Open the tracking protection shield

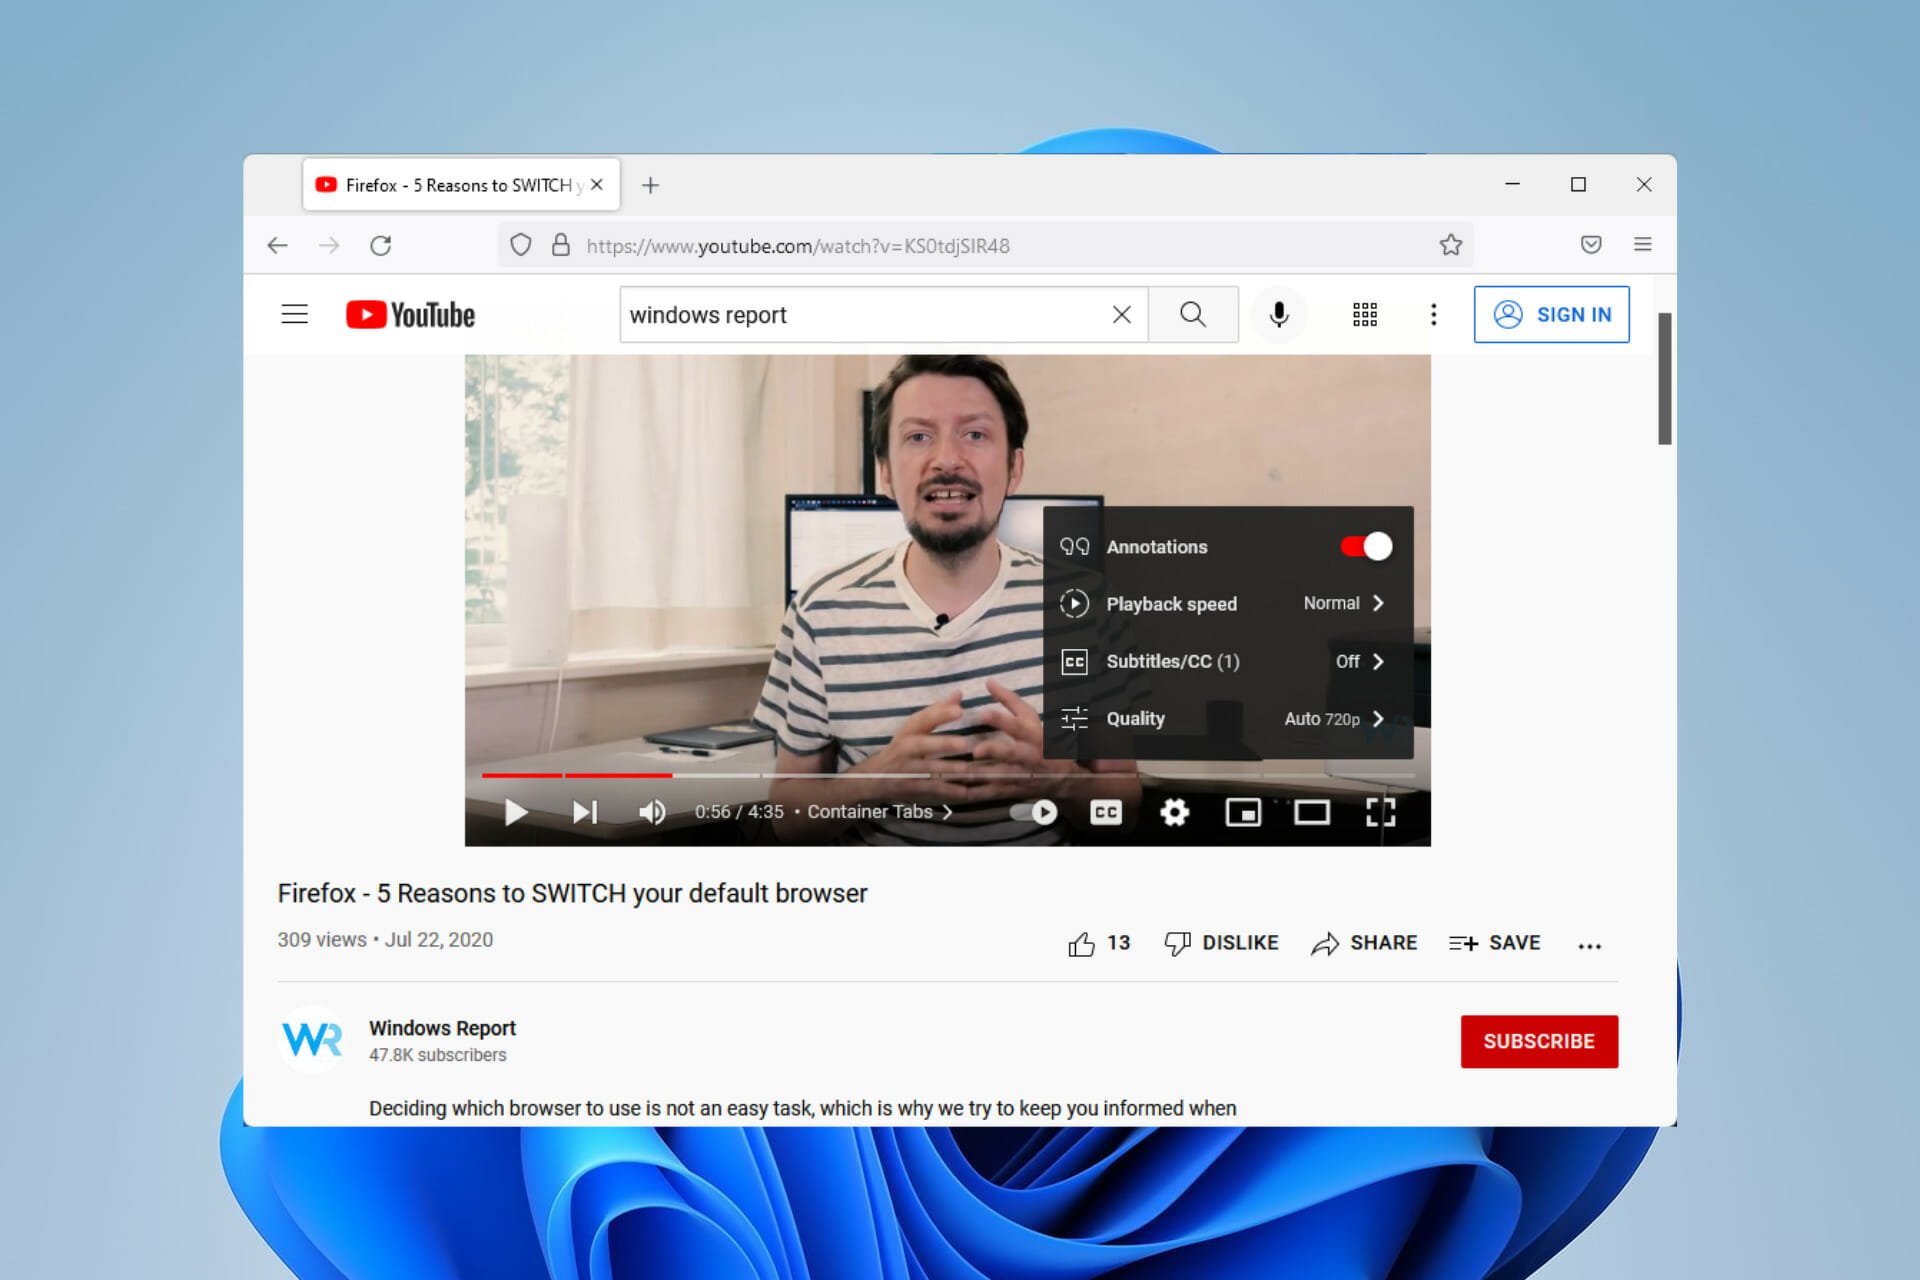point(520,245)
